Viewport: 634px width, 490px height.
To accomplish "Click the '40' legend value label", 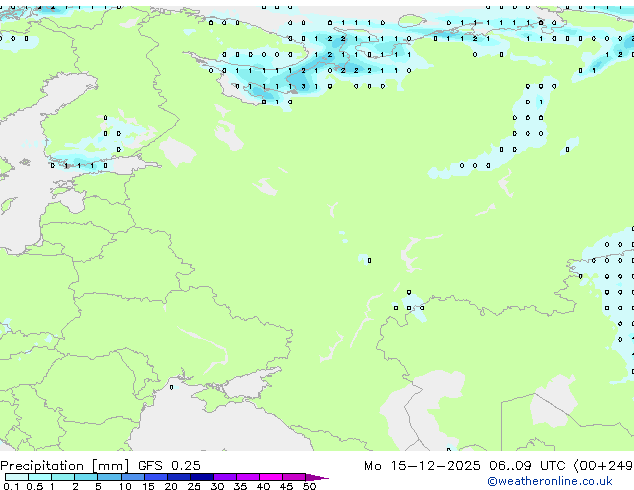I will tap(263, 486).
